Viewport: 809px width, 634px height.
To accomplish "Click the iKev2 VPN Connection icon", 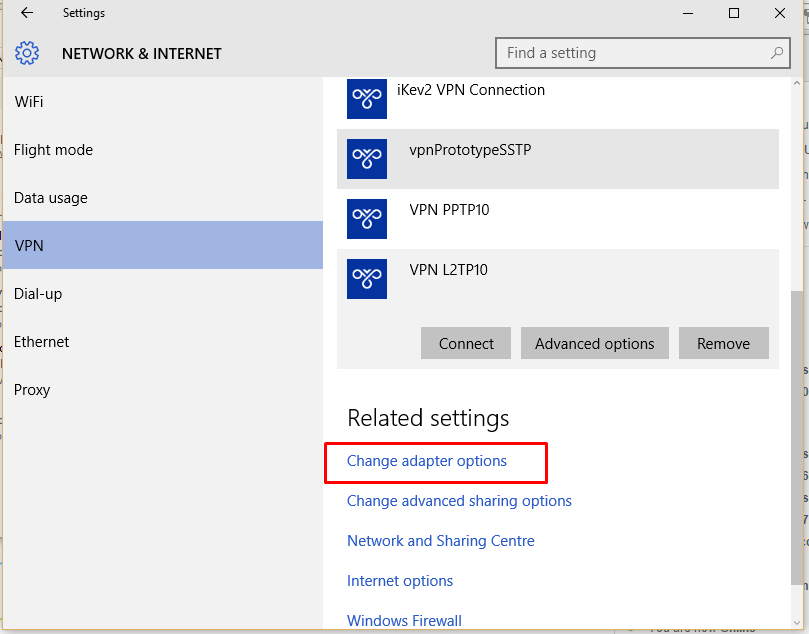I will tap(367, 98).
